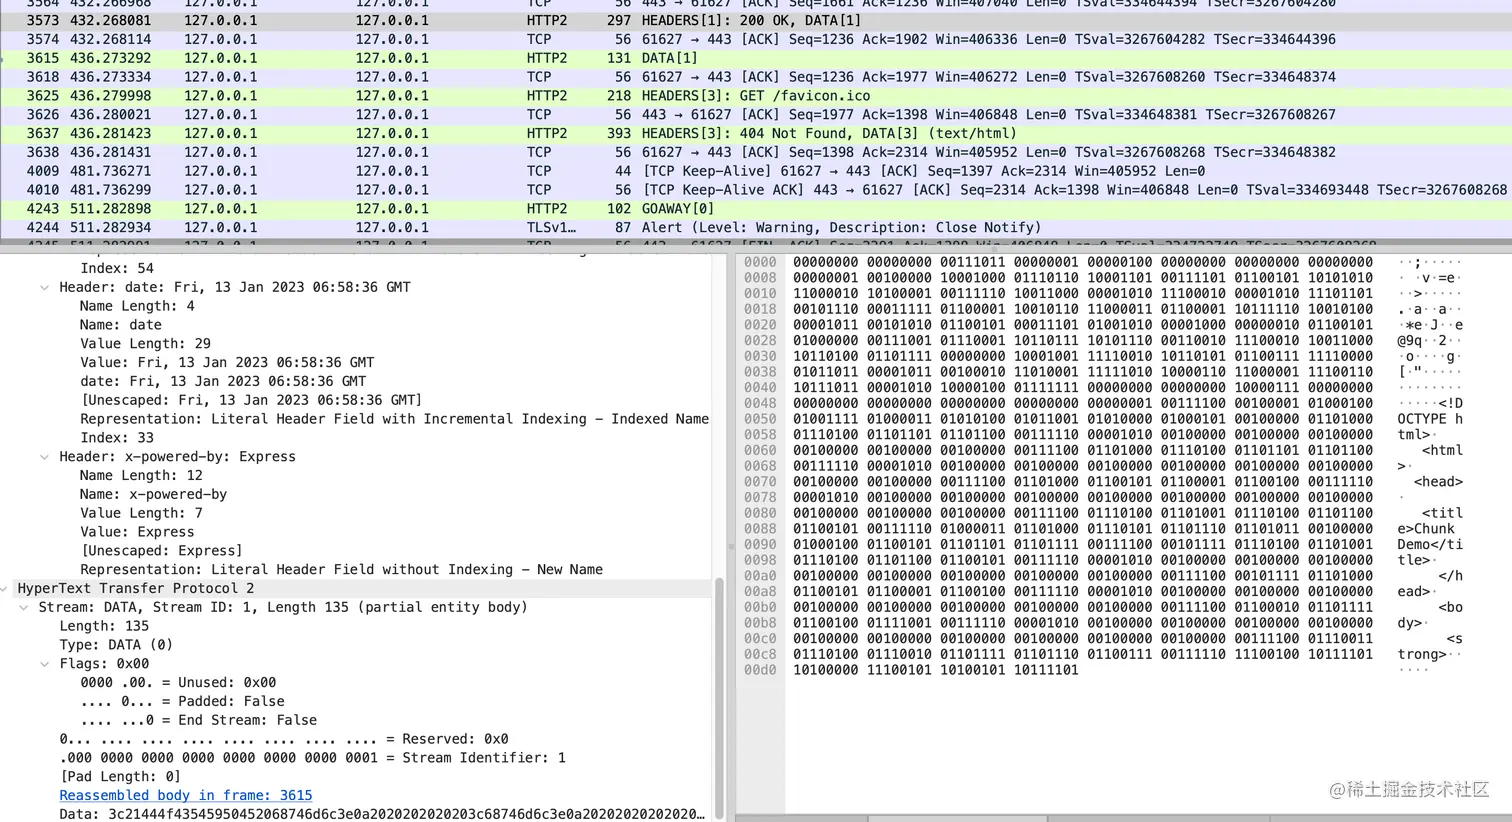The width and height of the screenshot is (1512, 822).
Task: Select 'Stream Identifier: 1' detail line
Action: coord(312,758)
